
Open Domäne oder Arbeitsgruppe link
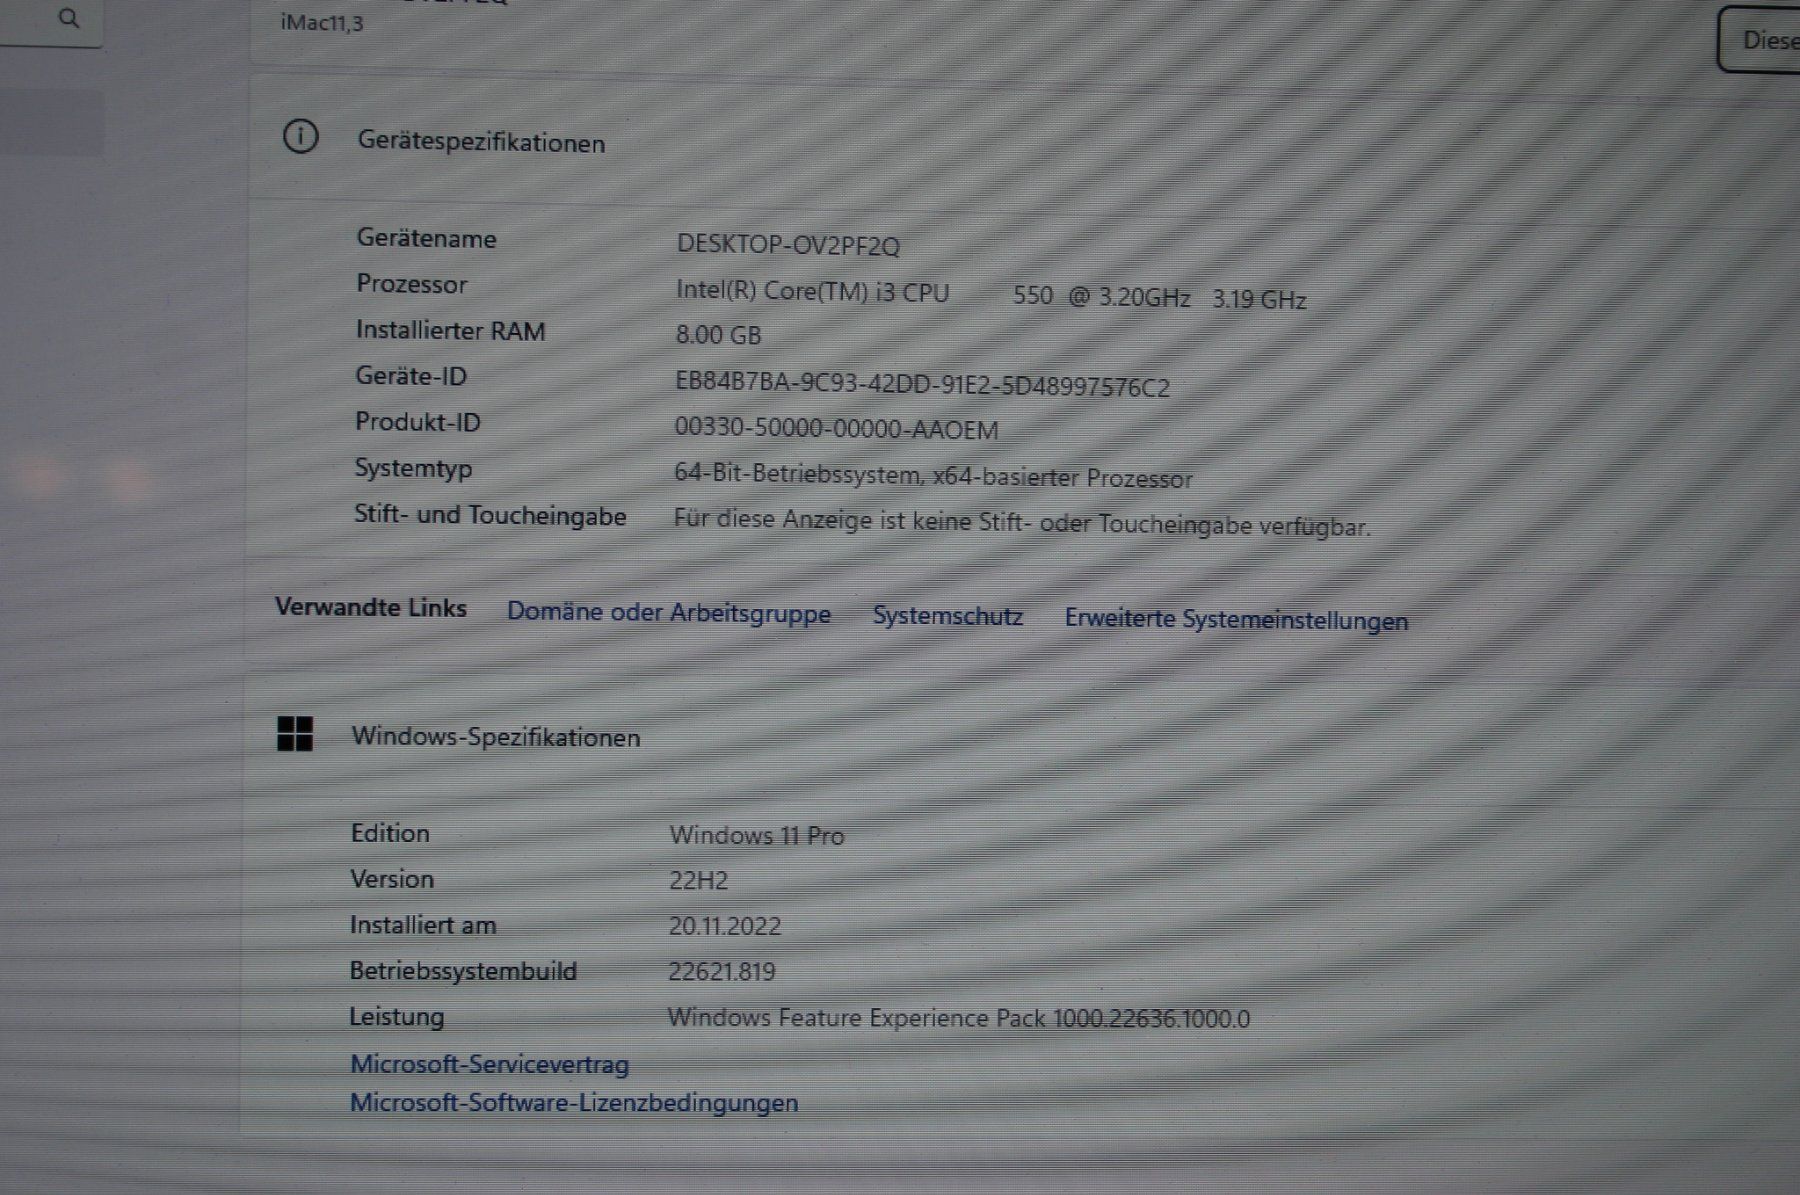pos(669,613)
